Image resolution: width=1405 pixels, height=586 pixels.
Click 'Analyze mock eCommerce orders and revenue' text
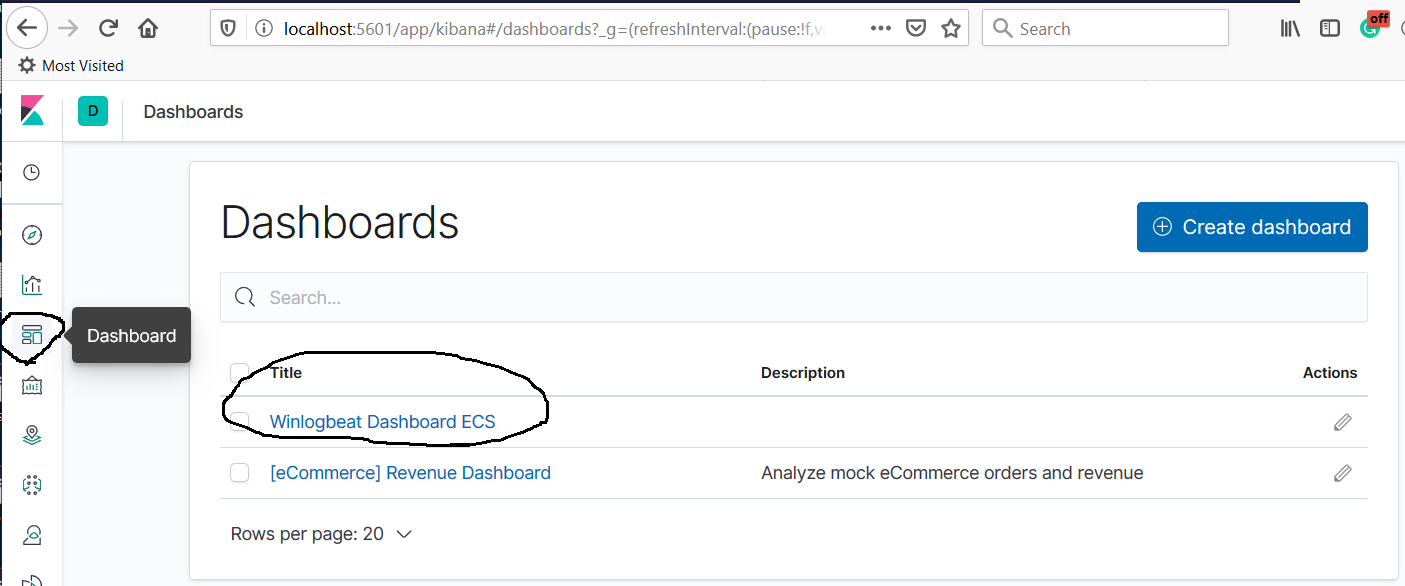[952, 472]
